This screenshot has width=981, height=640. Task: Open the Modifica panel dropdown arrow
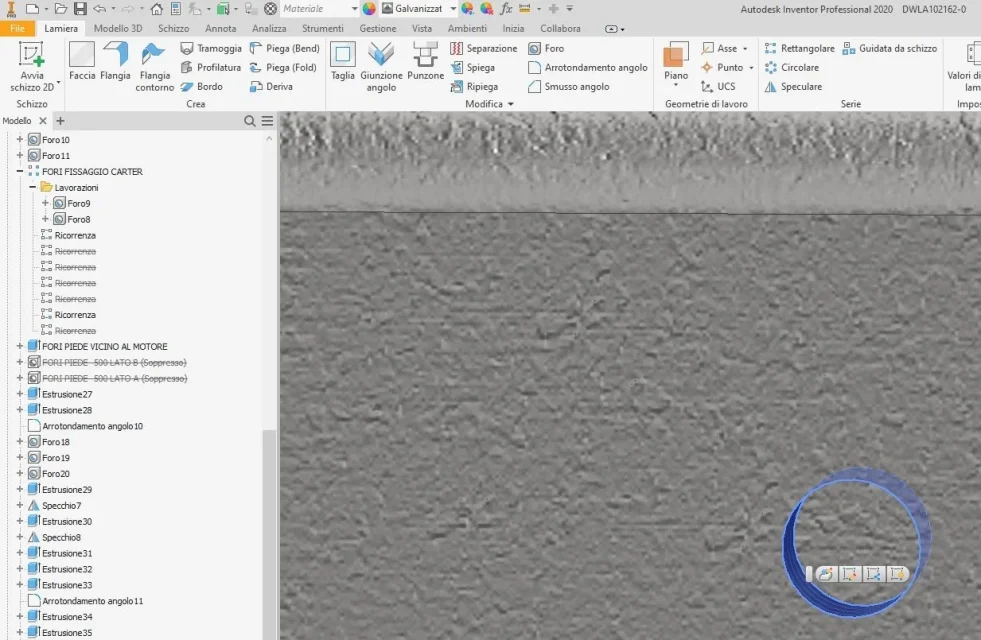pos(511,104)
